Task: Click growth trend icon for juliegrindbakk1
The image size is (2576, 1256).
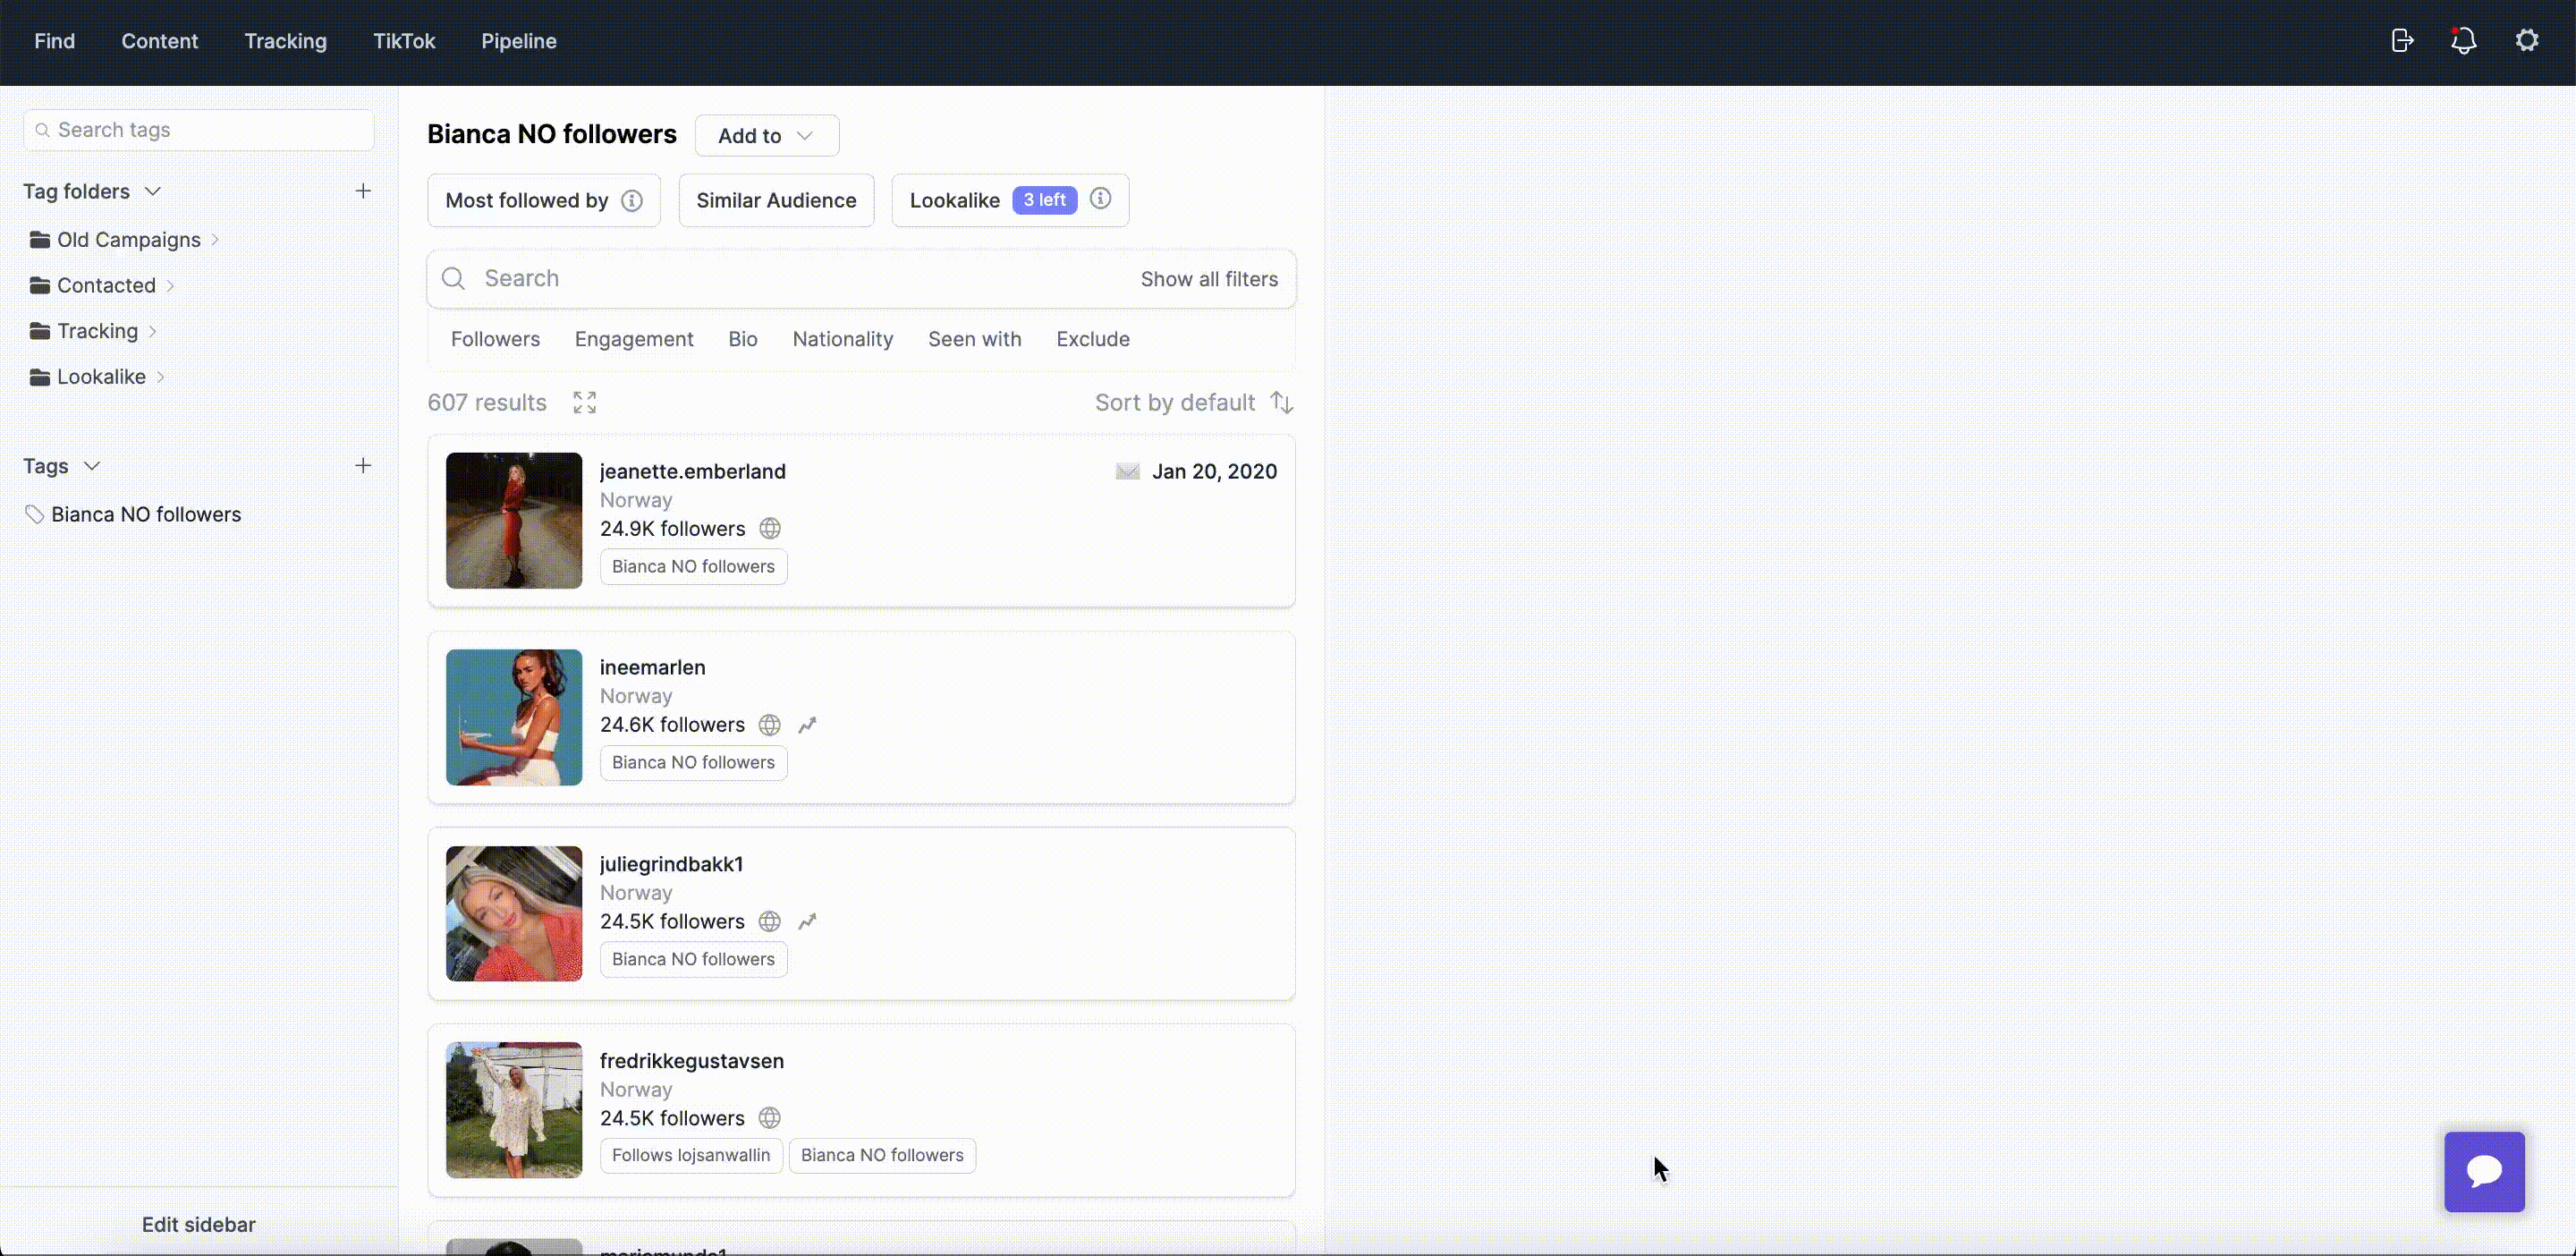Action: click(x=807, y=922)
